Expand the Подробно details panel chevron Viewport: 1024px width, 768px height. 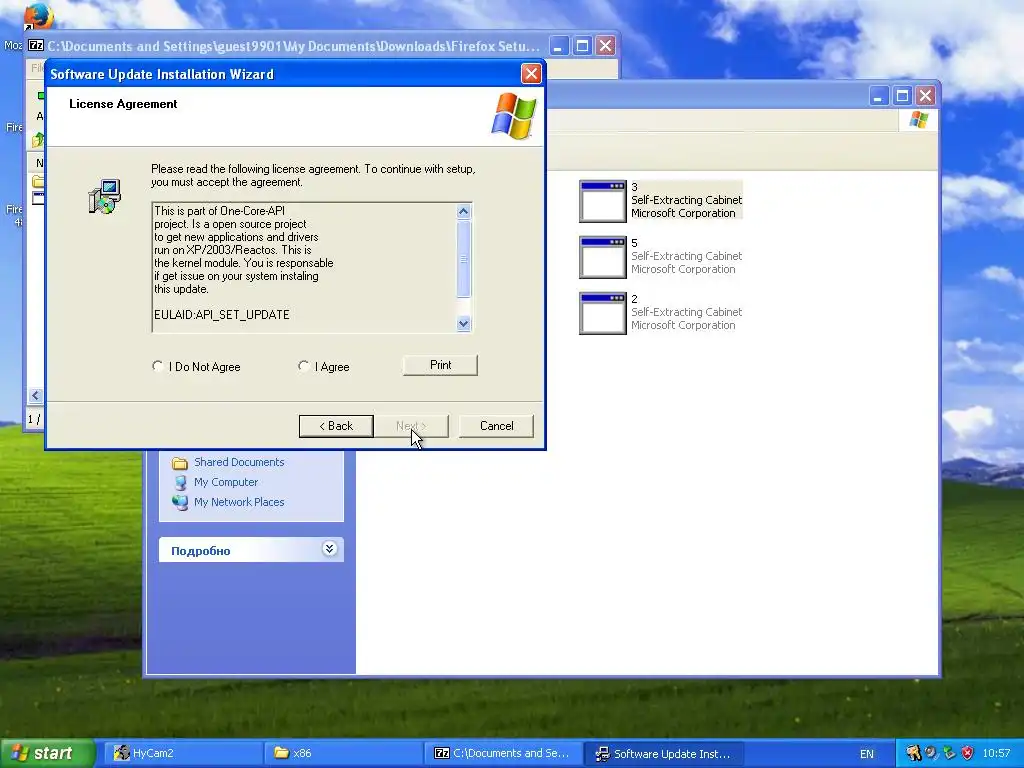[x=330, y=549]
